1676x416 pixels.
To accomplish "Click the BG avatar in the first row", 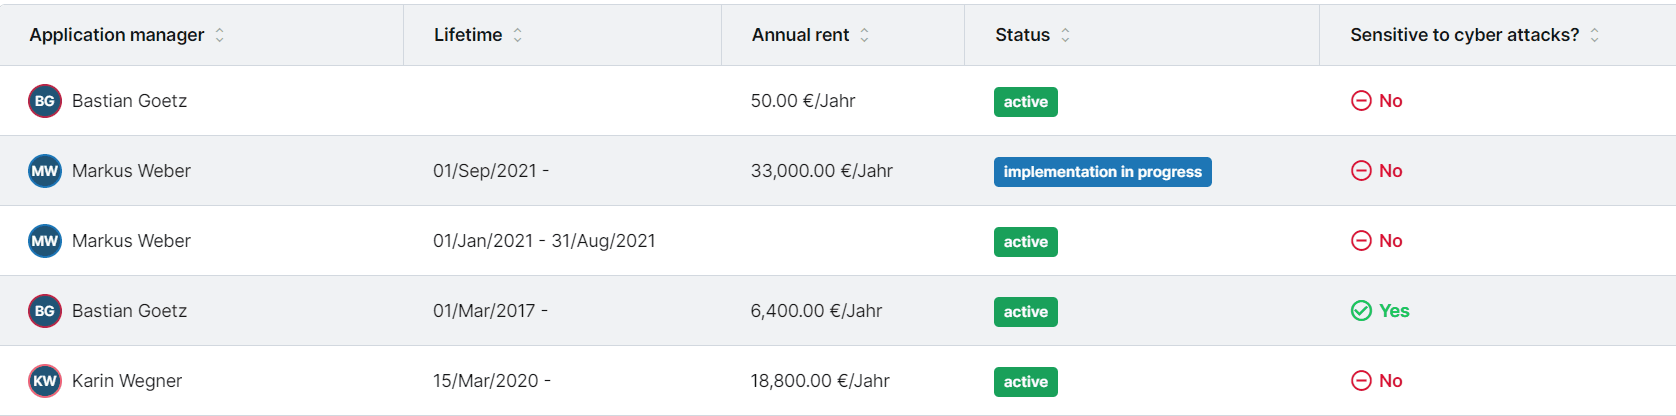I will point(45,101).
